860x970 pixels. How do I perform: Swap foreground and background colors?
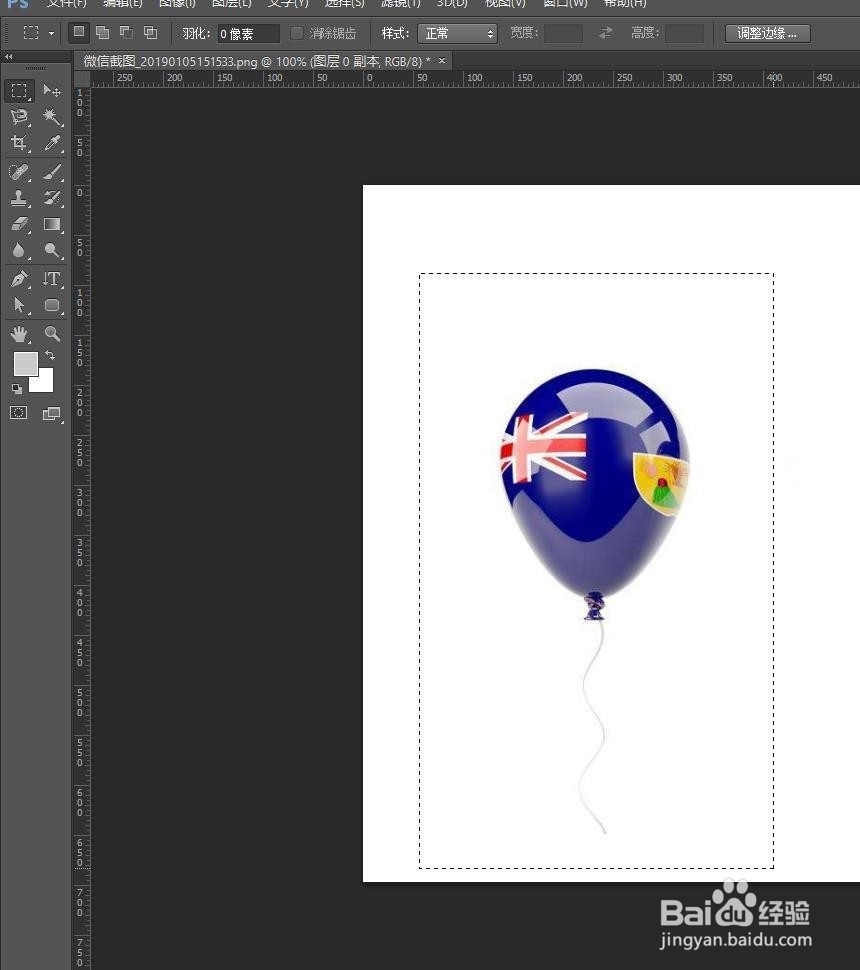(50, 356)
